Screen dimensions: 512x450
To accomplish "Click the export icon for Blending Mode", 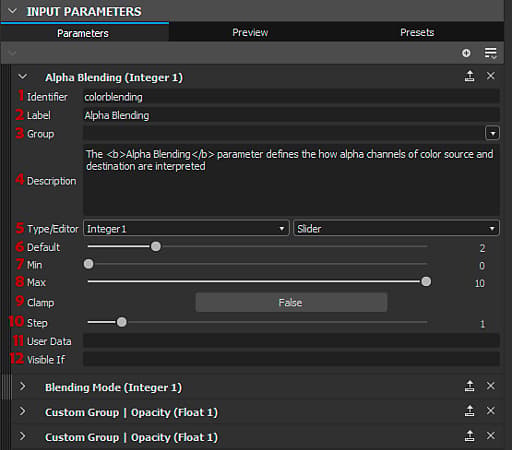I will click(x=470, y=386).
